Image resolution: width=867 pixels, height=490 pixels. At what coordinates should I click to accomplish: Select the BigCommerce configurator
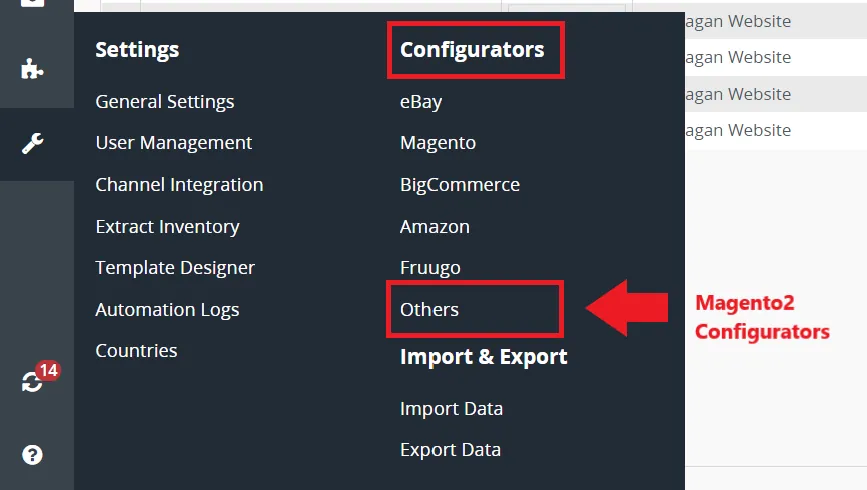pyautogui.click(x=459, y=185)
